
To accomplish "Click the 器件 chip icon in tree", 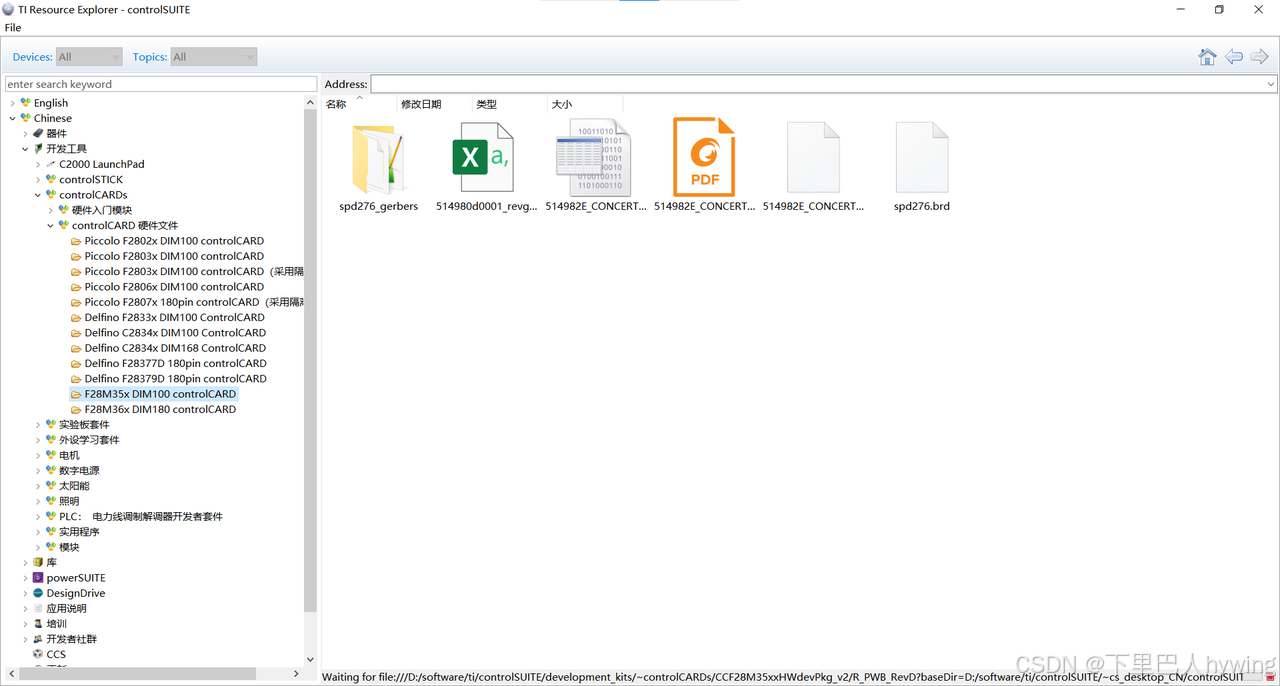I will (38, 133).
